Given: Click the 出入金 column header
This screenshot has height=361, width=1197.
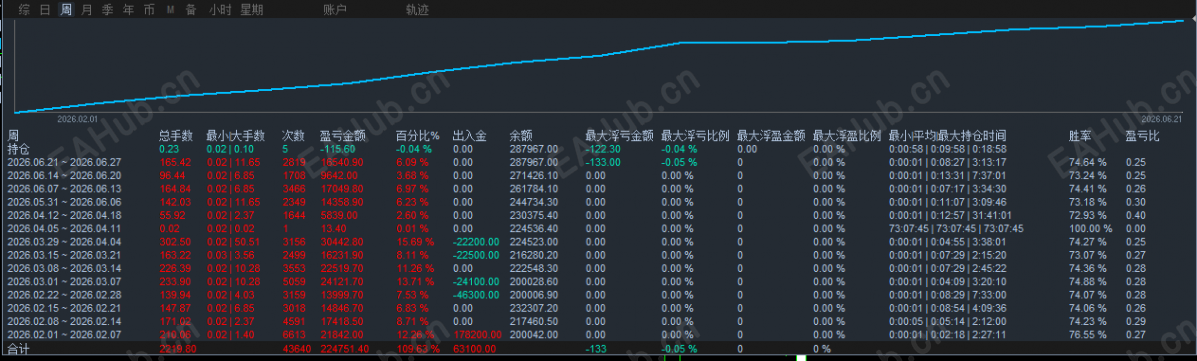Looking at the screenshot, I should tap(469, 136).
